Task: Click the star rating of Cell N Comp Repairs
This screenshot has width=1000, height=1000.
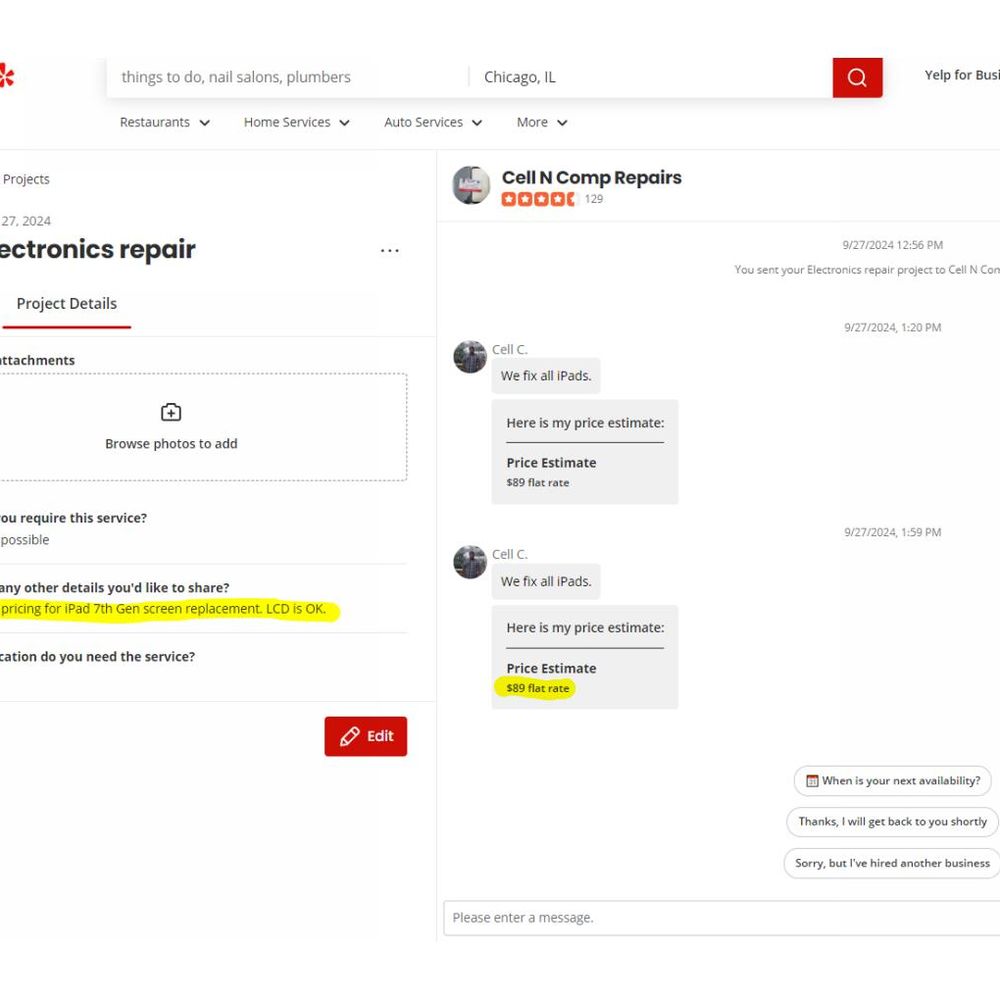Action: (538, 199)
